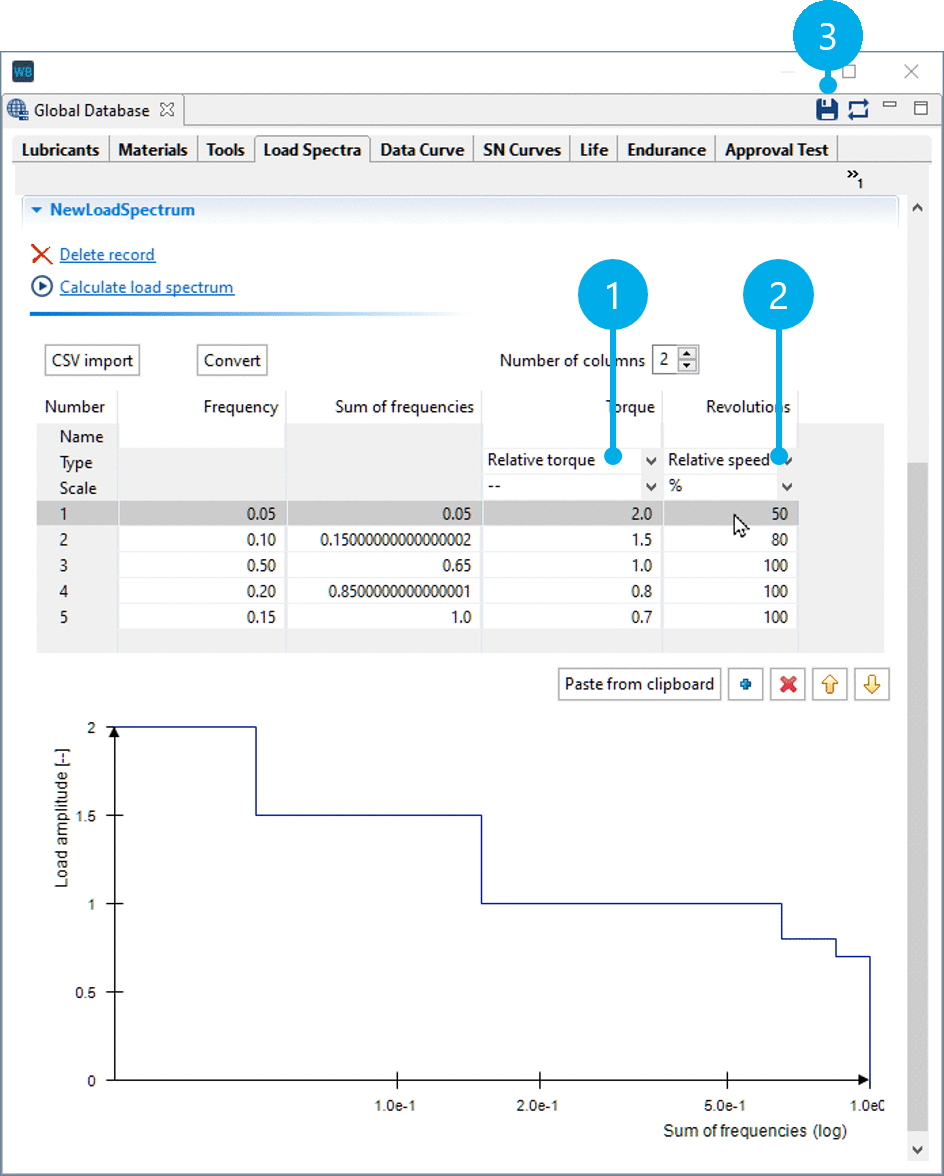This screenshot has width=944, height=1176.
Task: Open the Endurance tab
Action: tap(665, 148)
